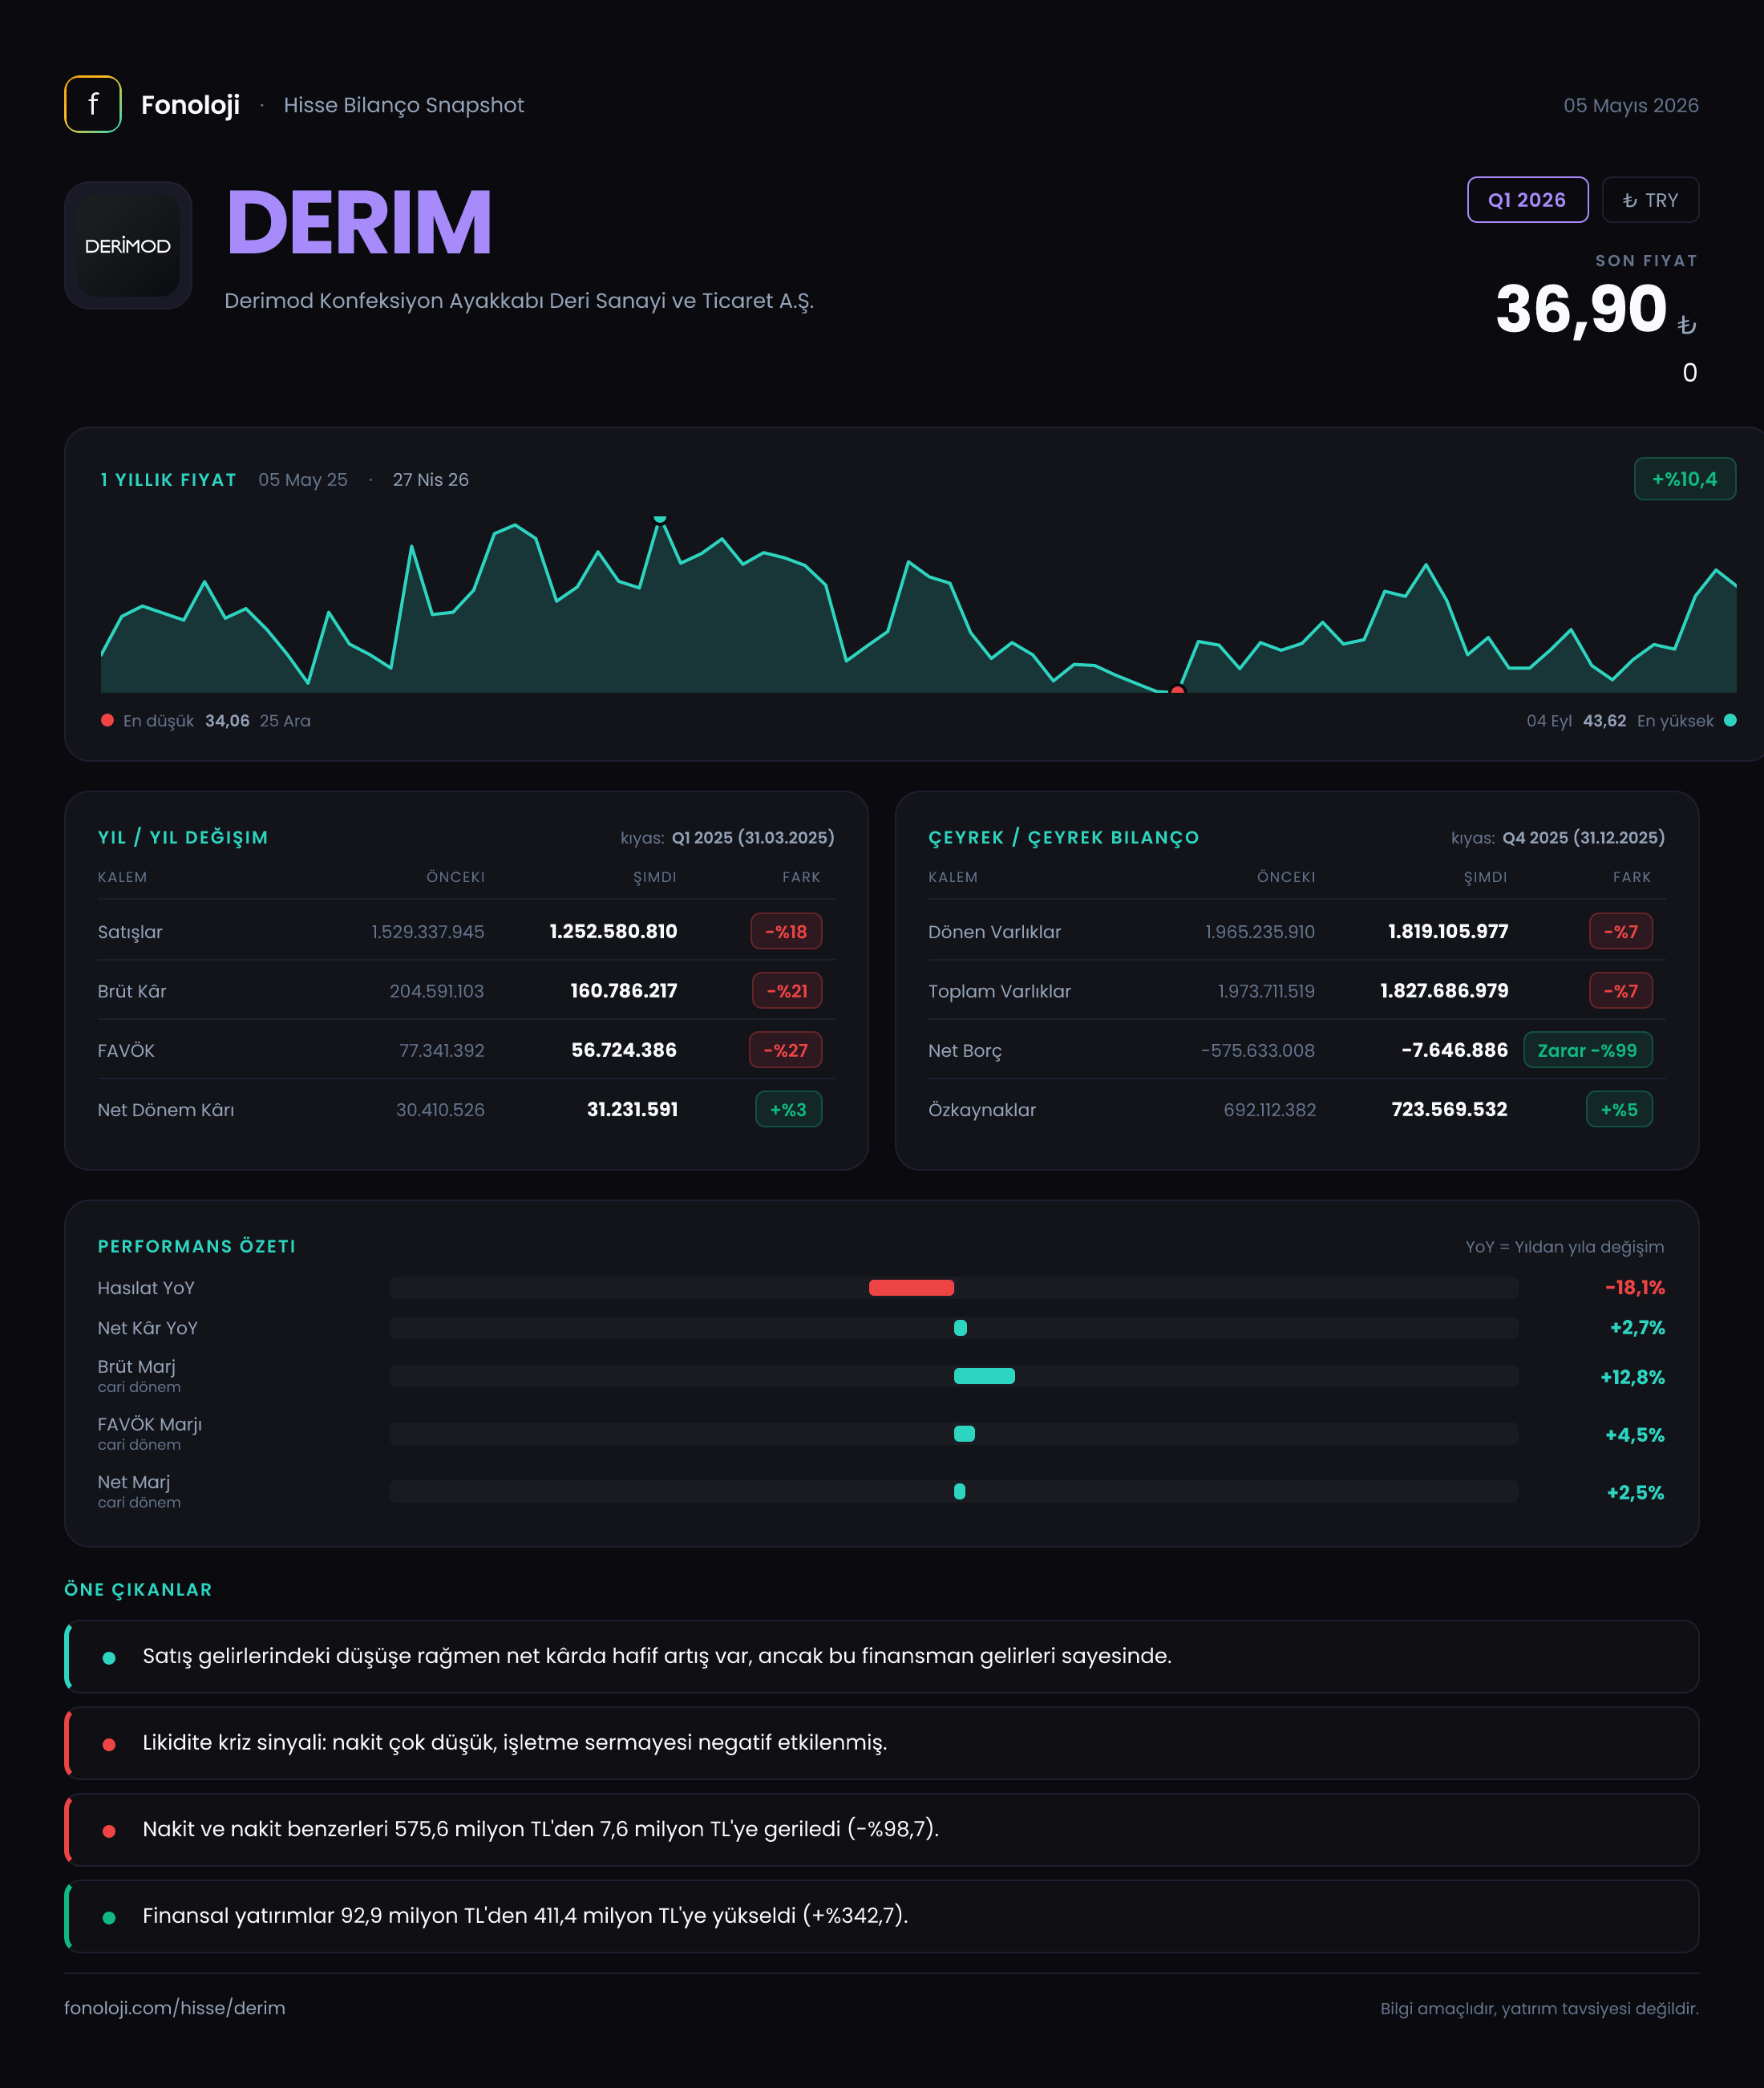Click the Net Dönem Kârı +%3 badge
This screenshot has width=1764, height=2088.
click(x=788, y=1109)
